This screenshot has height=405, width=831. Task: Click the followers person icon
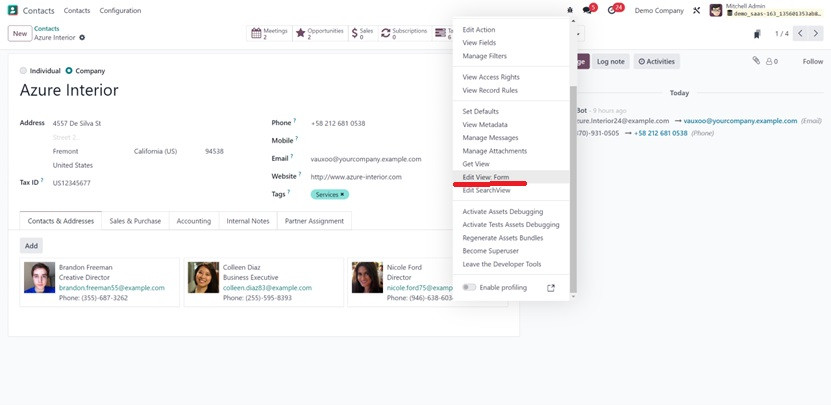tap(769, 61)
